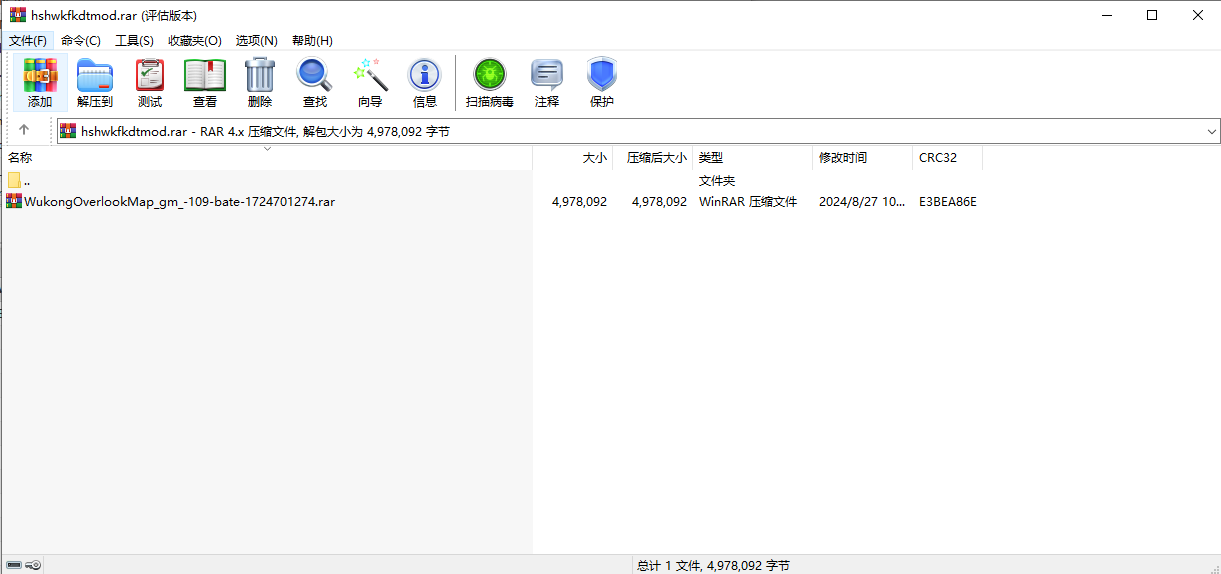1221x574 pixels.
Task: Maximize the WinRAR window
Action: [1152, 15]
